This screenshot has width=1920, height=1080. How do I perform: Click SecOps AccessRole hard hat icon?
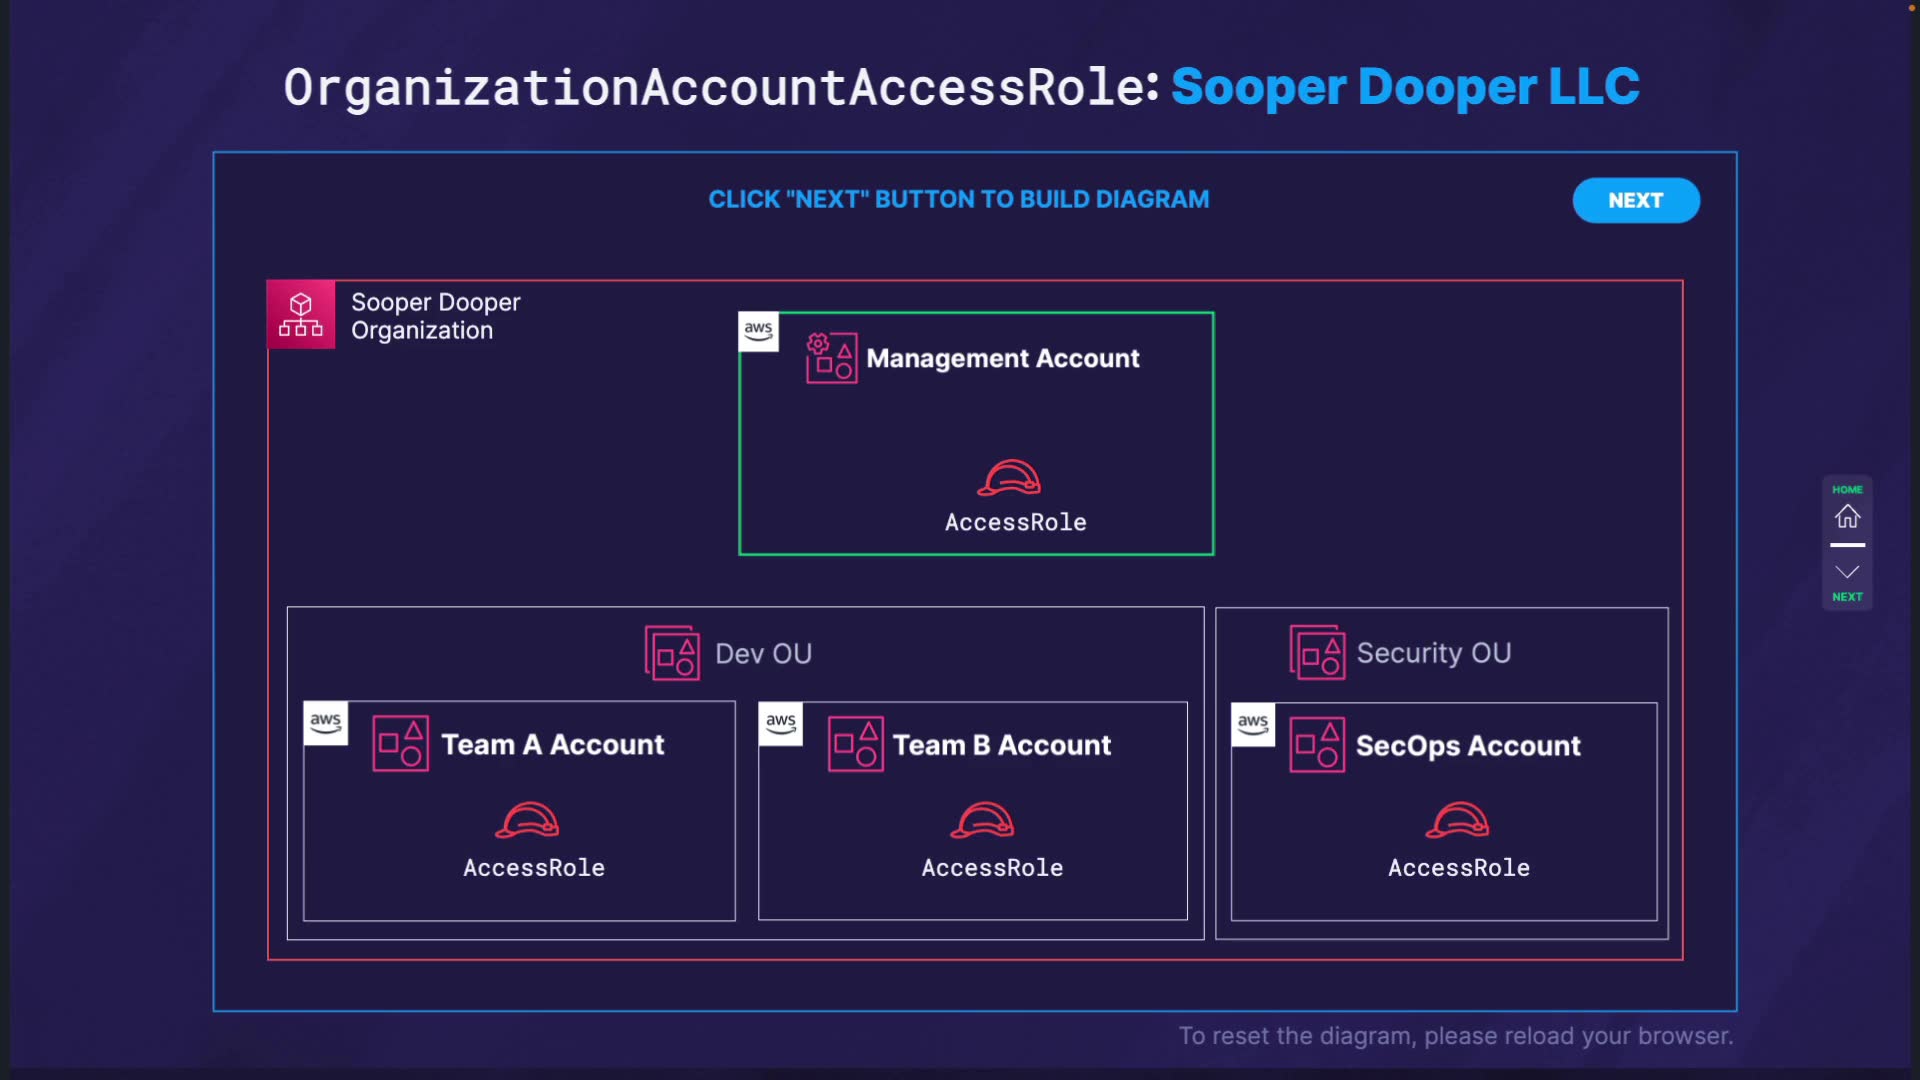pyautogui.click(x=1457, y=820)
